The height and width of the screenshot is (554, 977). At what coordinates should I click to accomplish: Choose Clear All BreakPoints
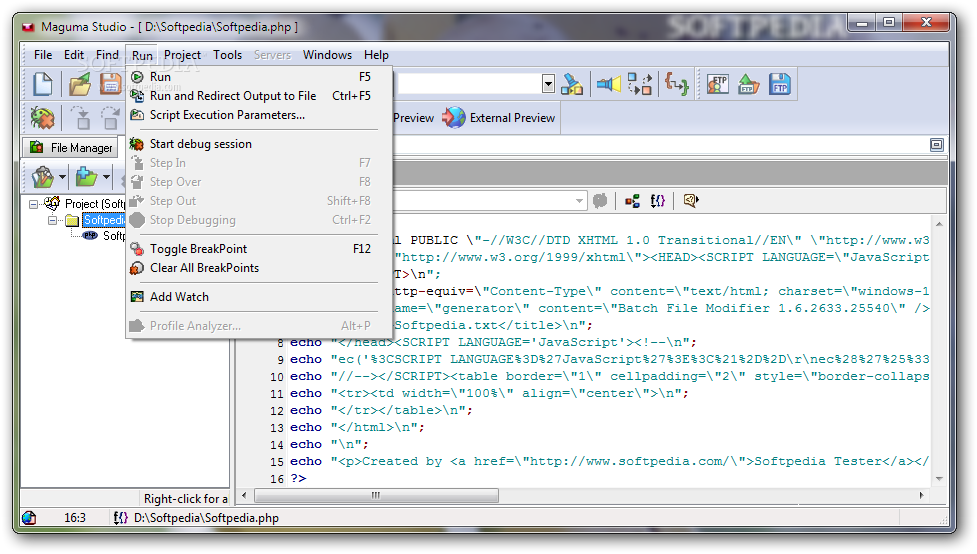tap(259, 268)
